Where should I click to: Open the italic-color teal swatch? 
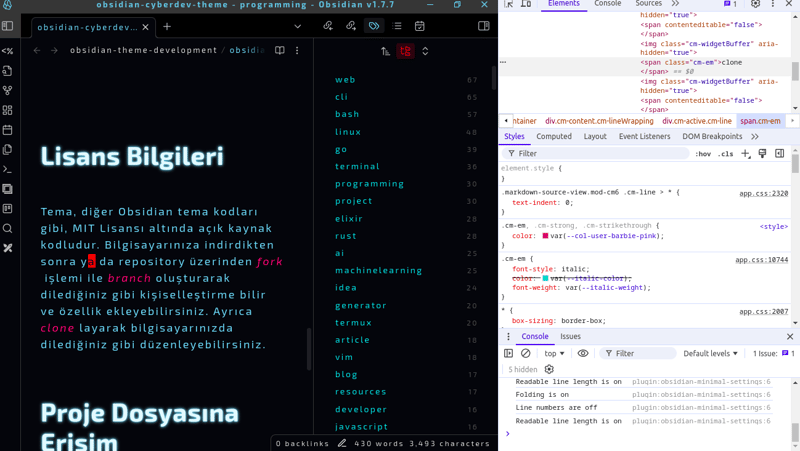[545, 278]
